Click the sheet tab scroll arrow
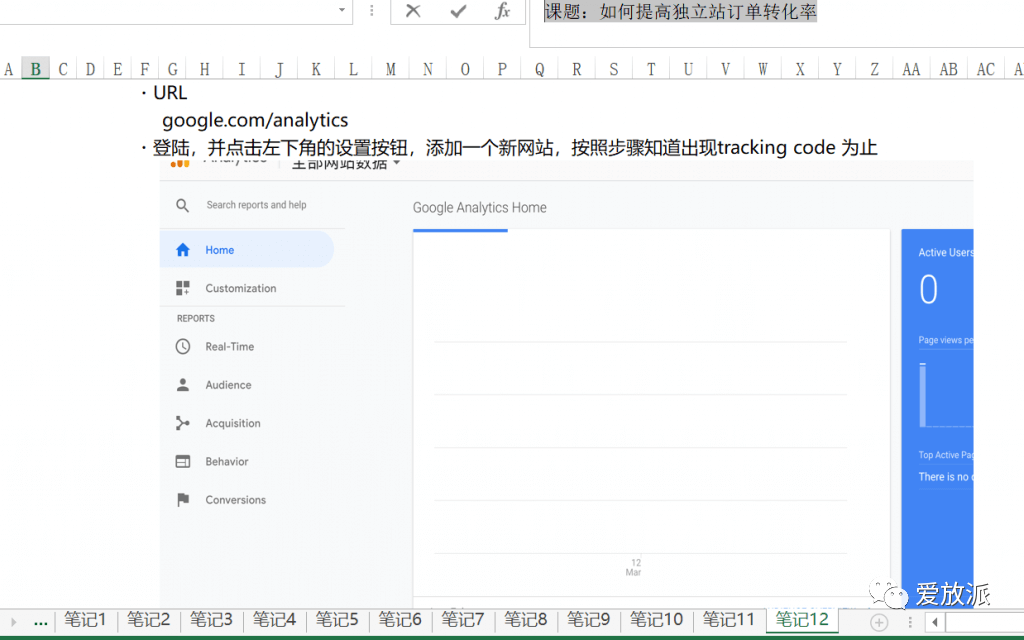This screenshot has height=640, width=1024. (x=13, y=622)
